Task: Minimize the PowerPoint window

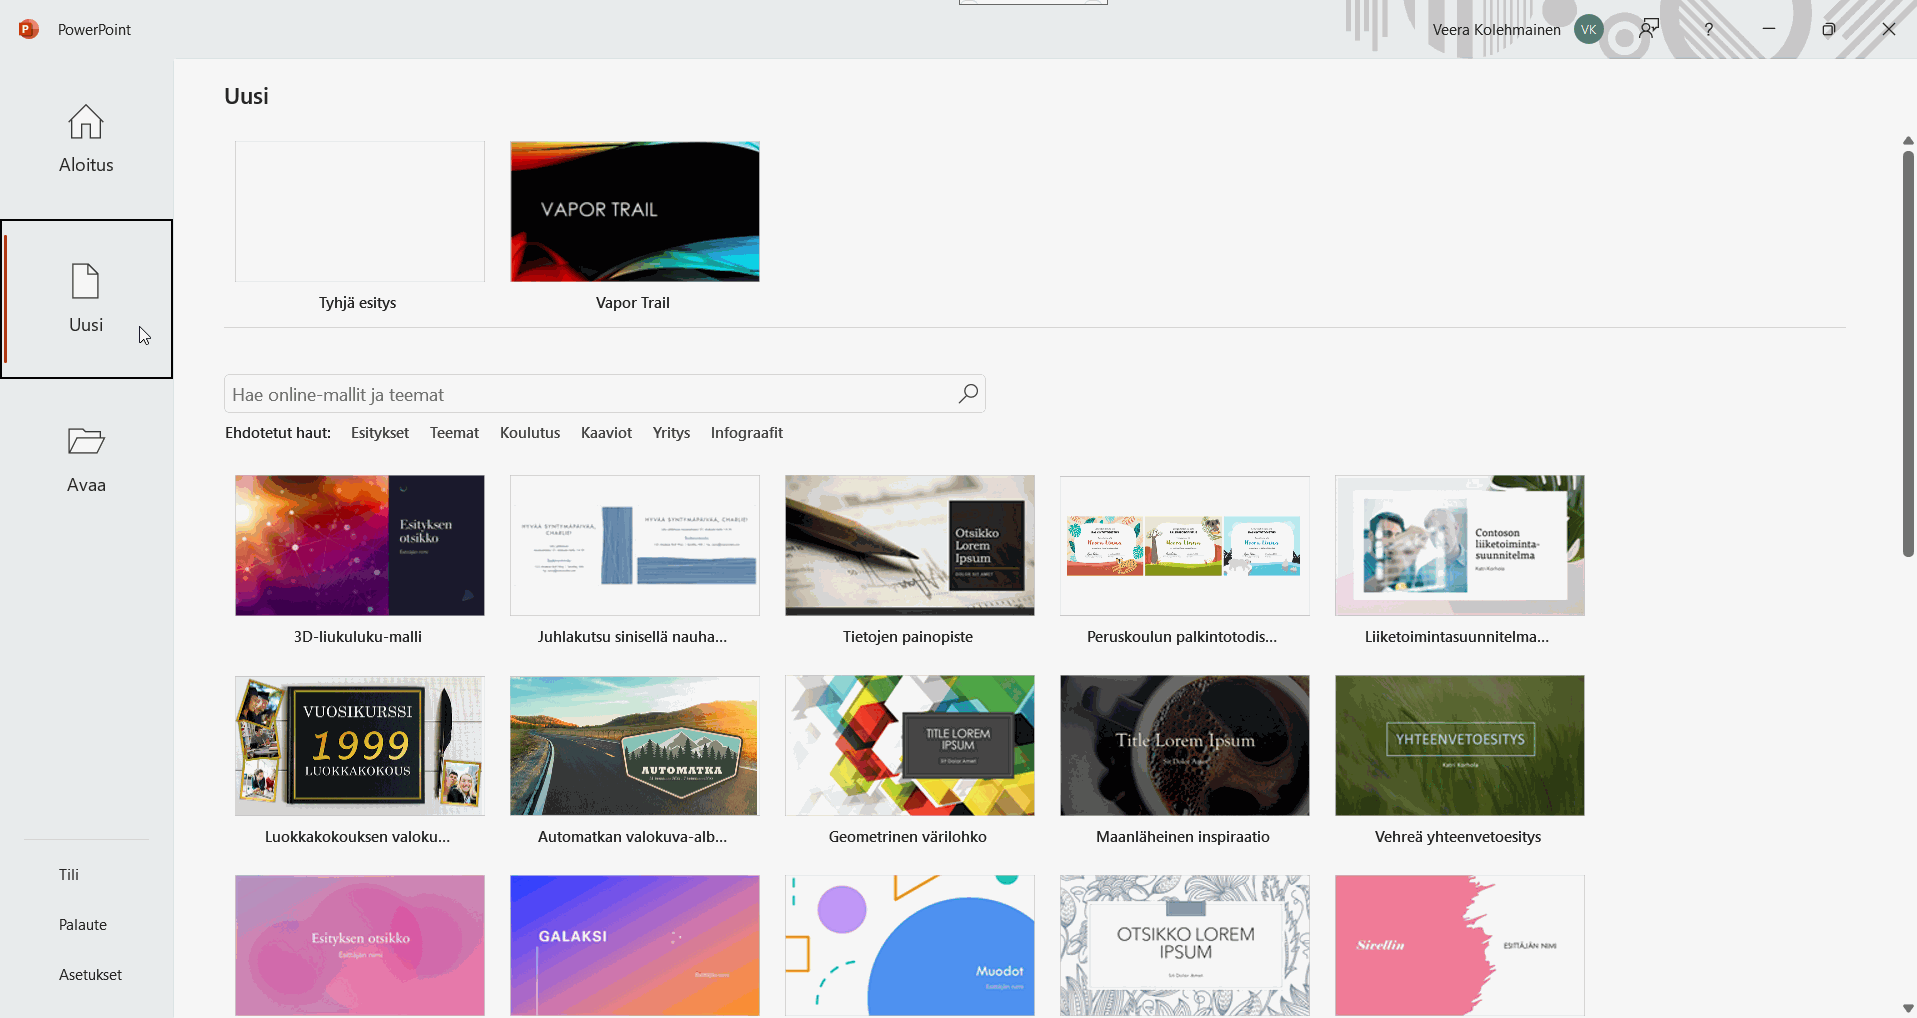Action: click(1769, 29)
